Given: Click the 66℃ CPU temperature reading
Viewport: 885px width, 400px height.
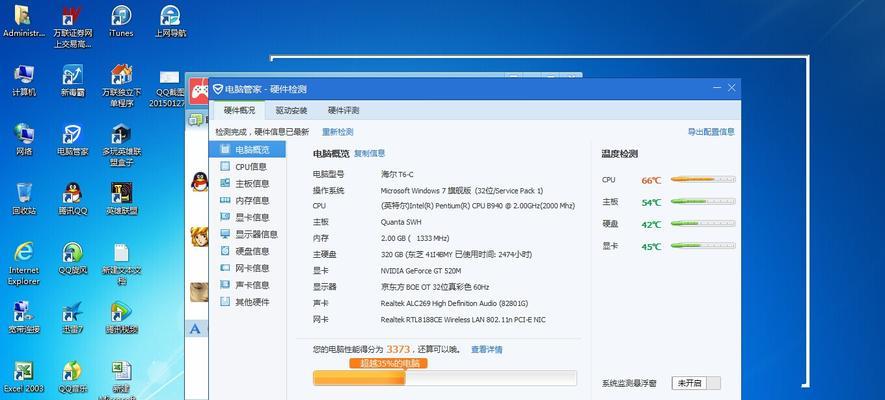Looking at the screenshot, I should coord(651,181).
